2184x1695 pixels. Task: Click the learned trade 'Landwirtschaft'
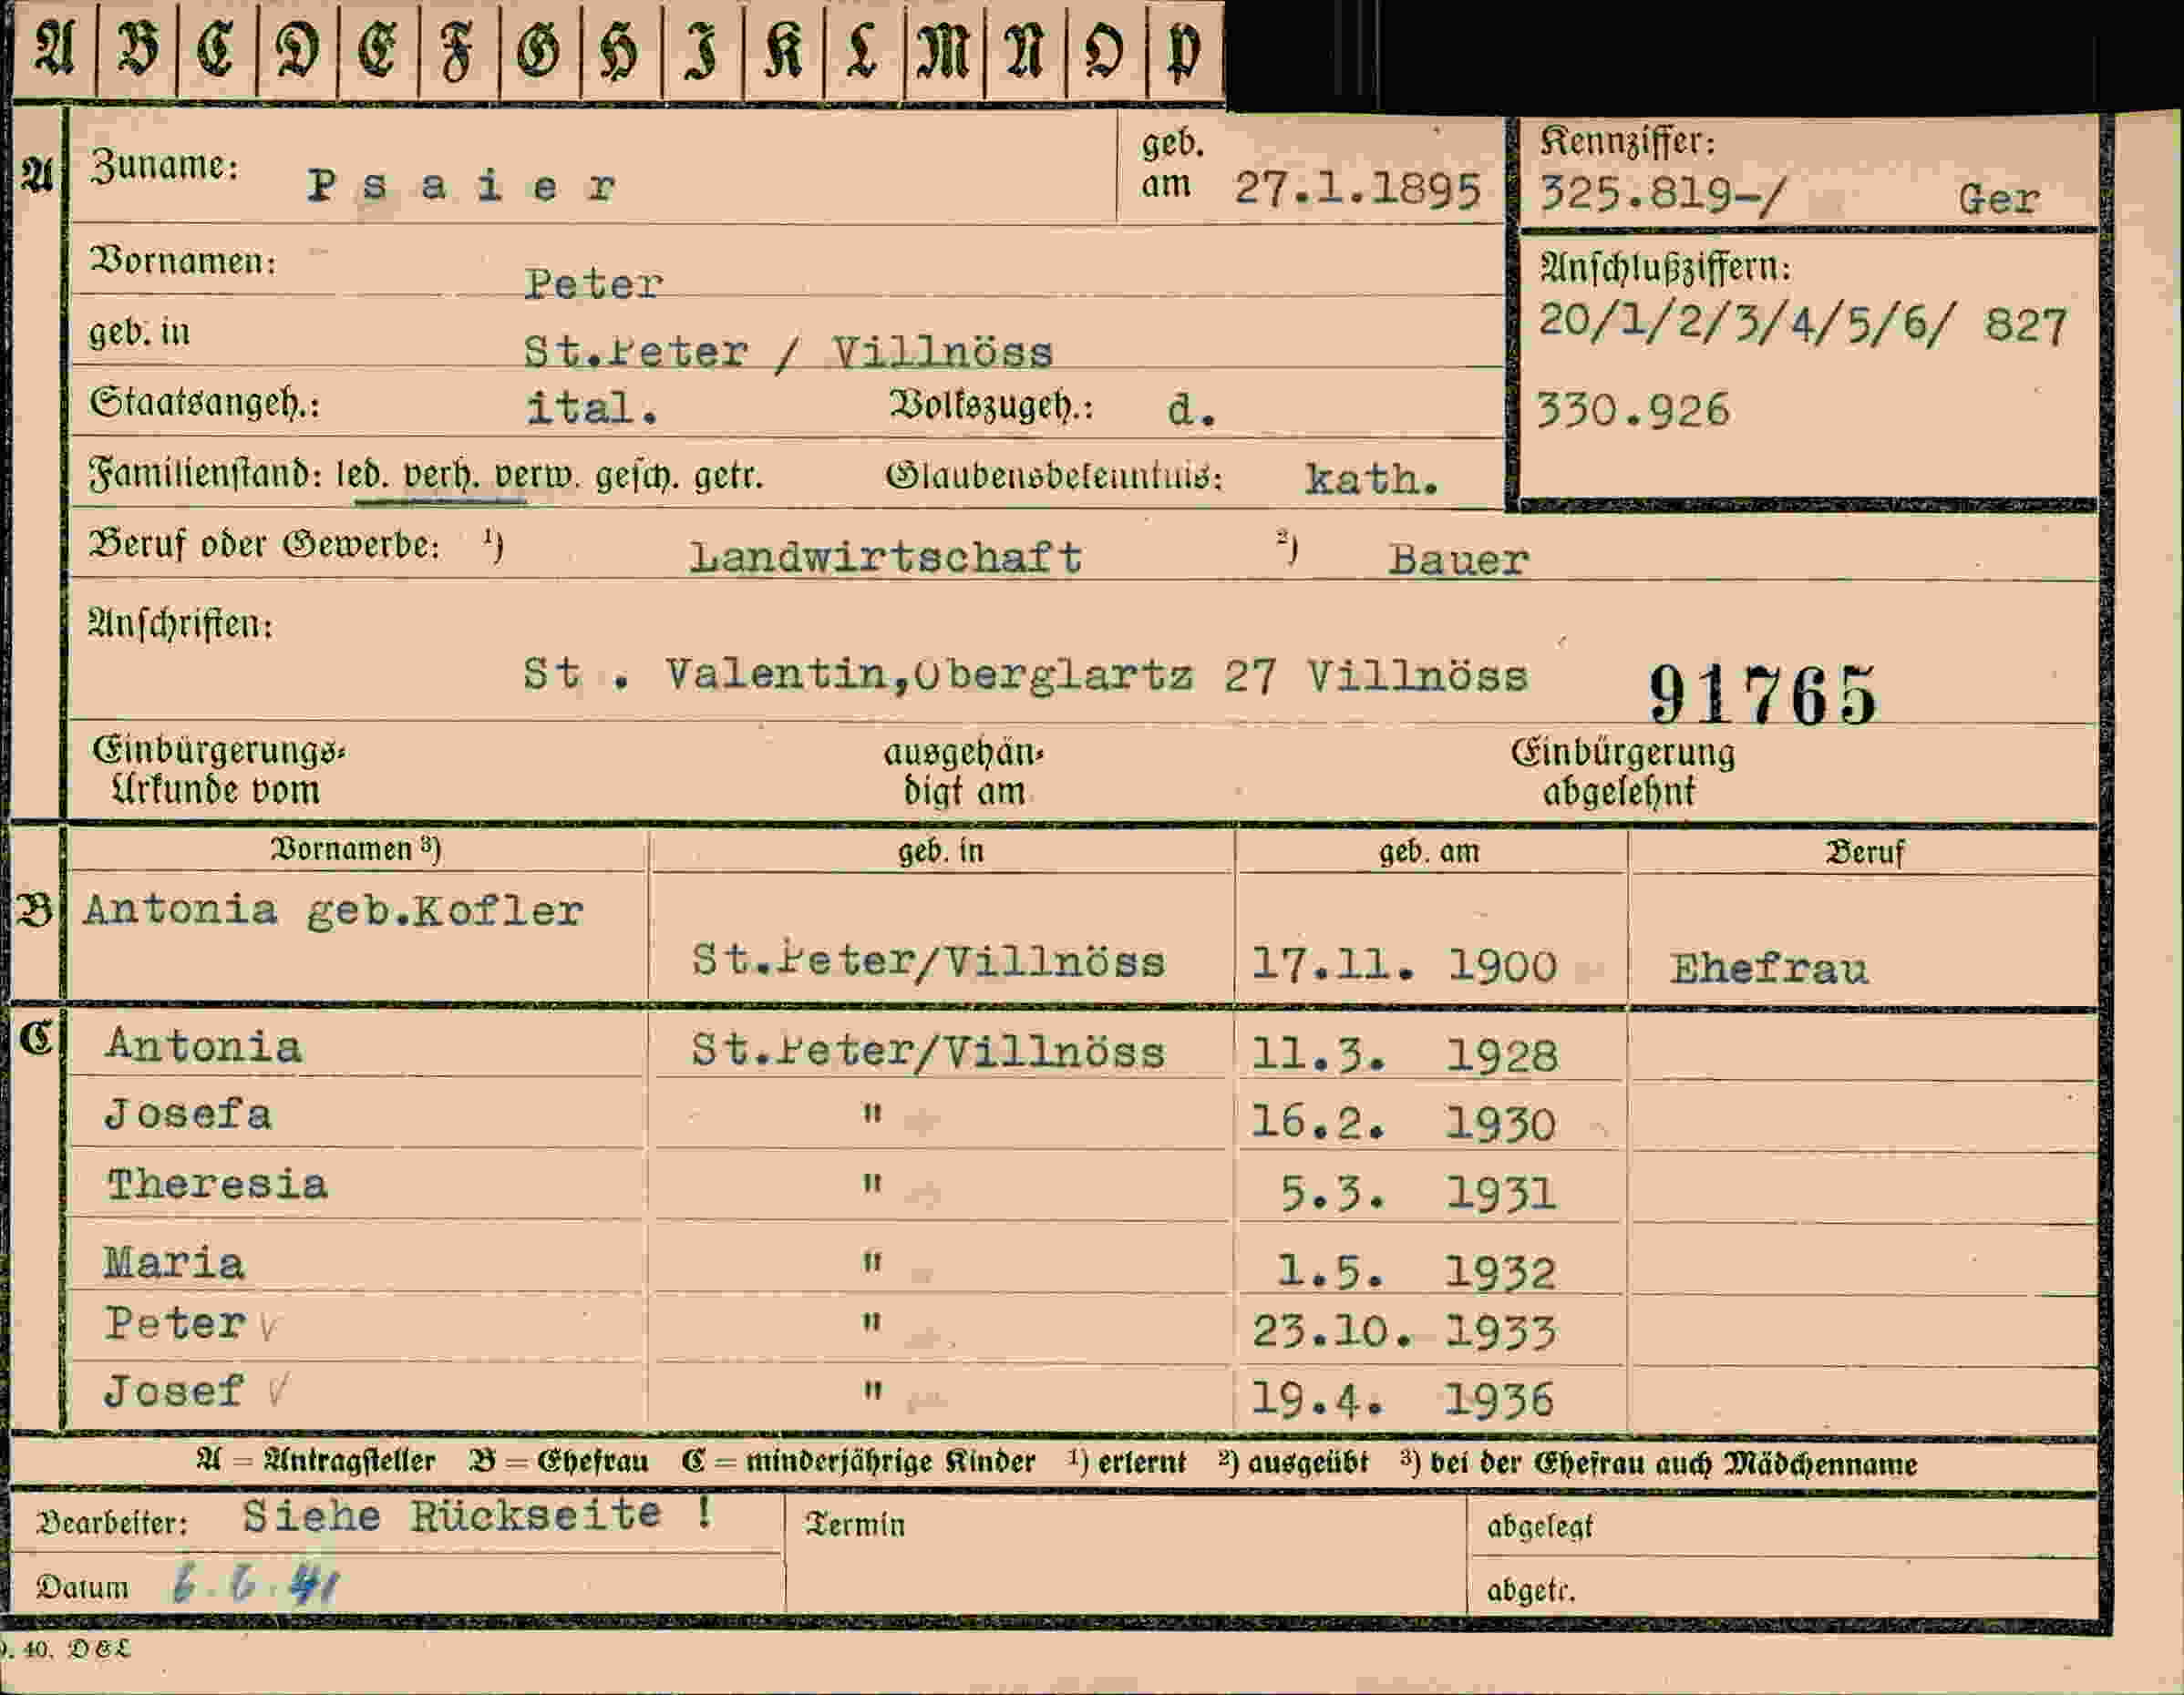click(x=886, y=557)
